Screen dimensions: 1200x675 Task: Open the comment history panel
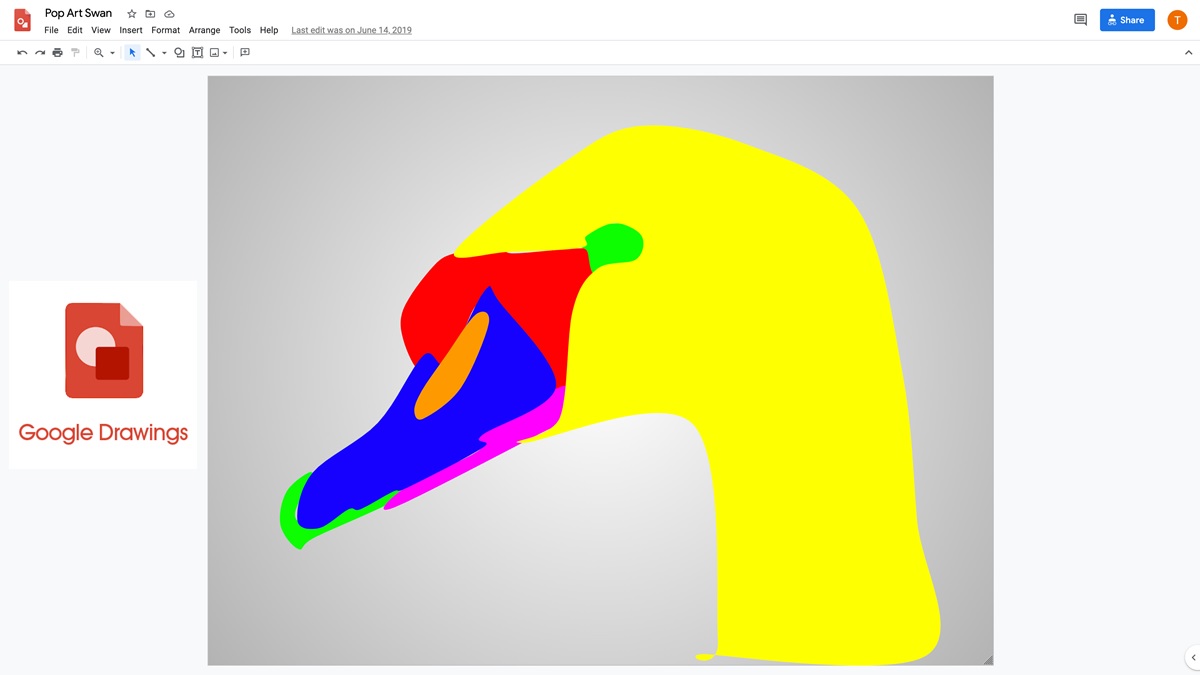1080,19
